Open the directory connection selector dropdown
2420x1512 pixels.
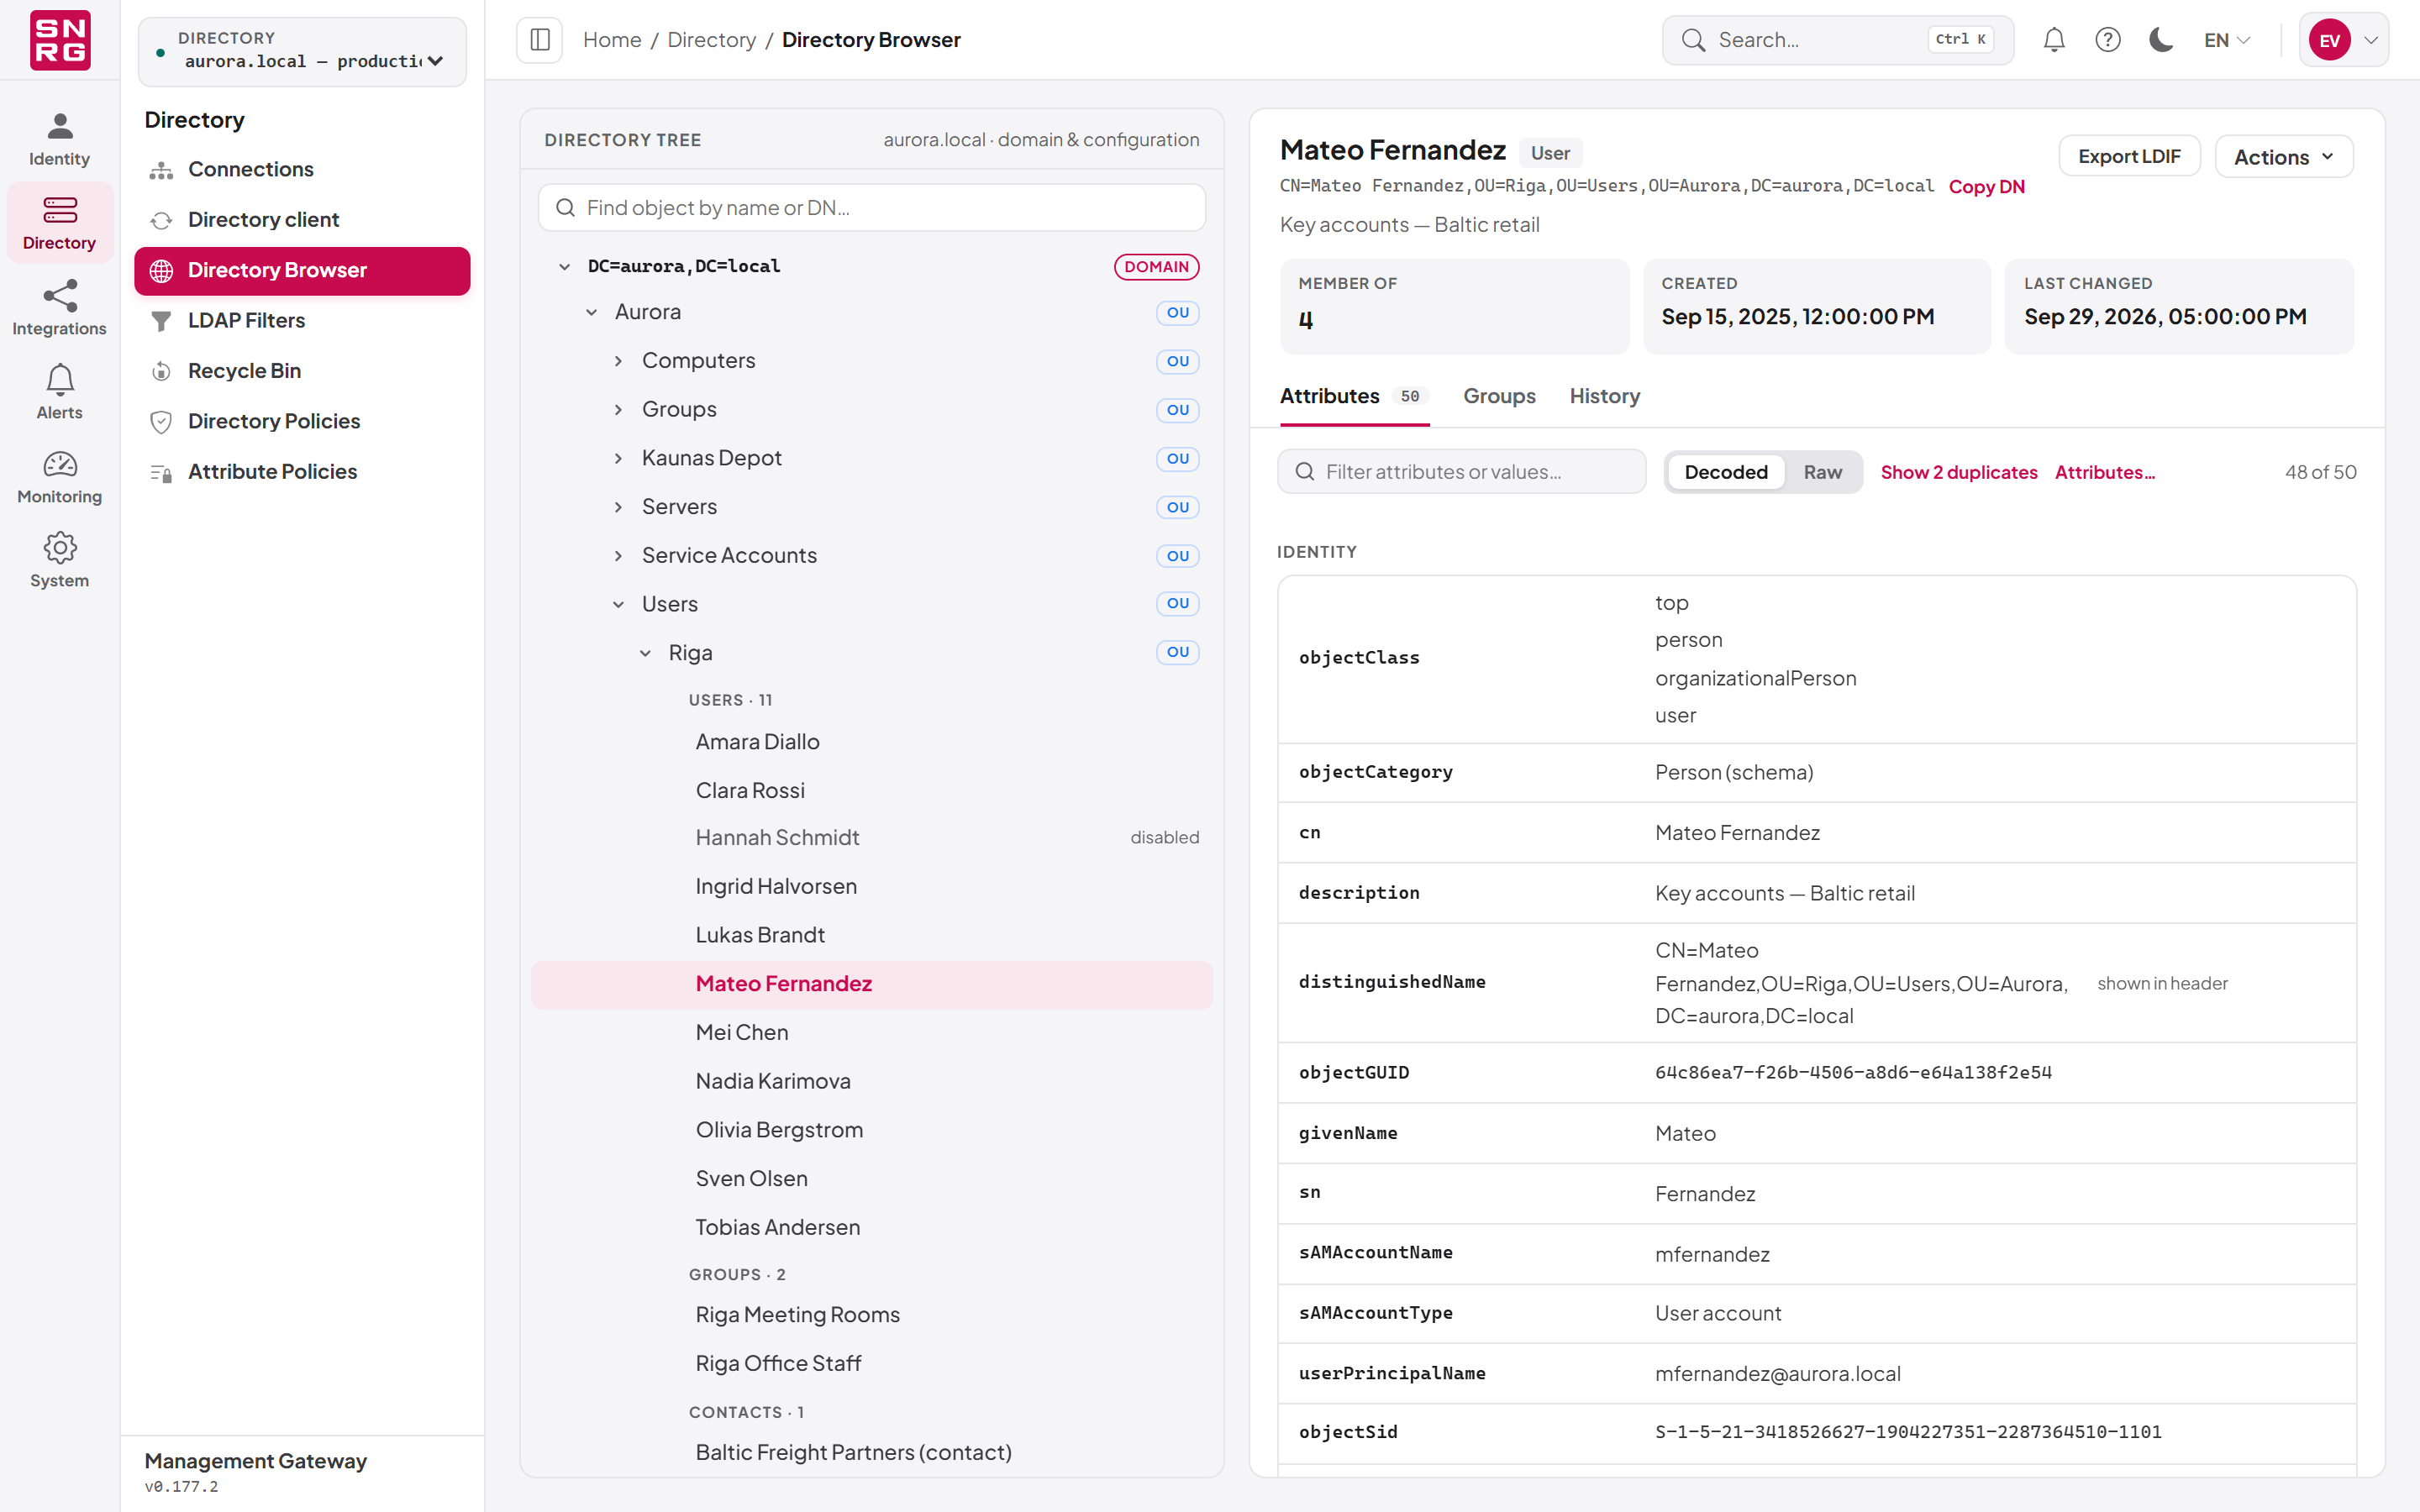pos(302,51)
